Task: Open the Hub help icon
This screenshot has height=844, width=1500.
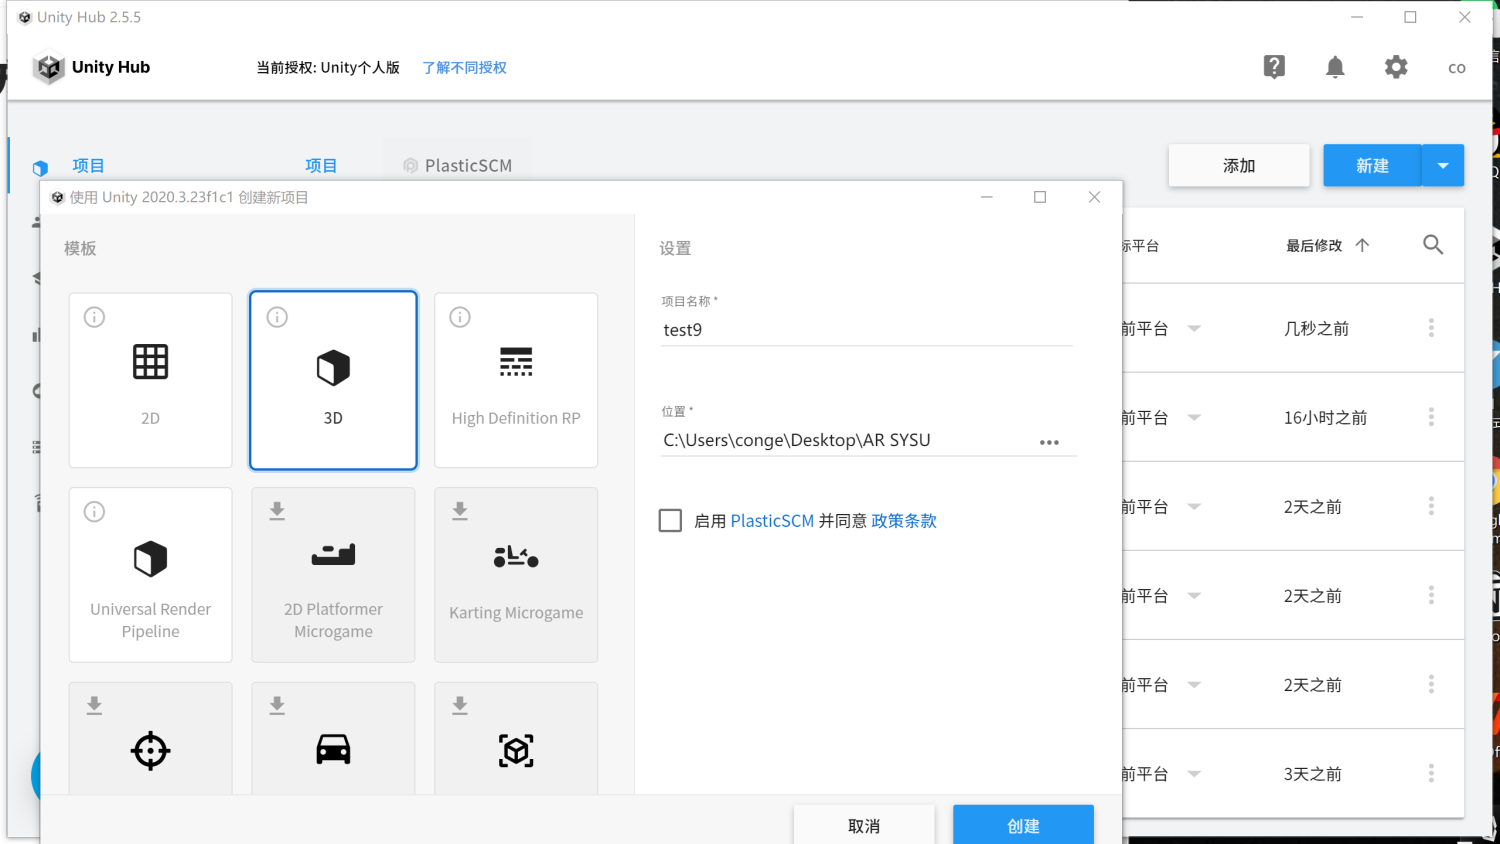Action: [x=1274, y=67]
